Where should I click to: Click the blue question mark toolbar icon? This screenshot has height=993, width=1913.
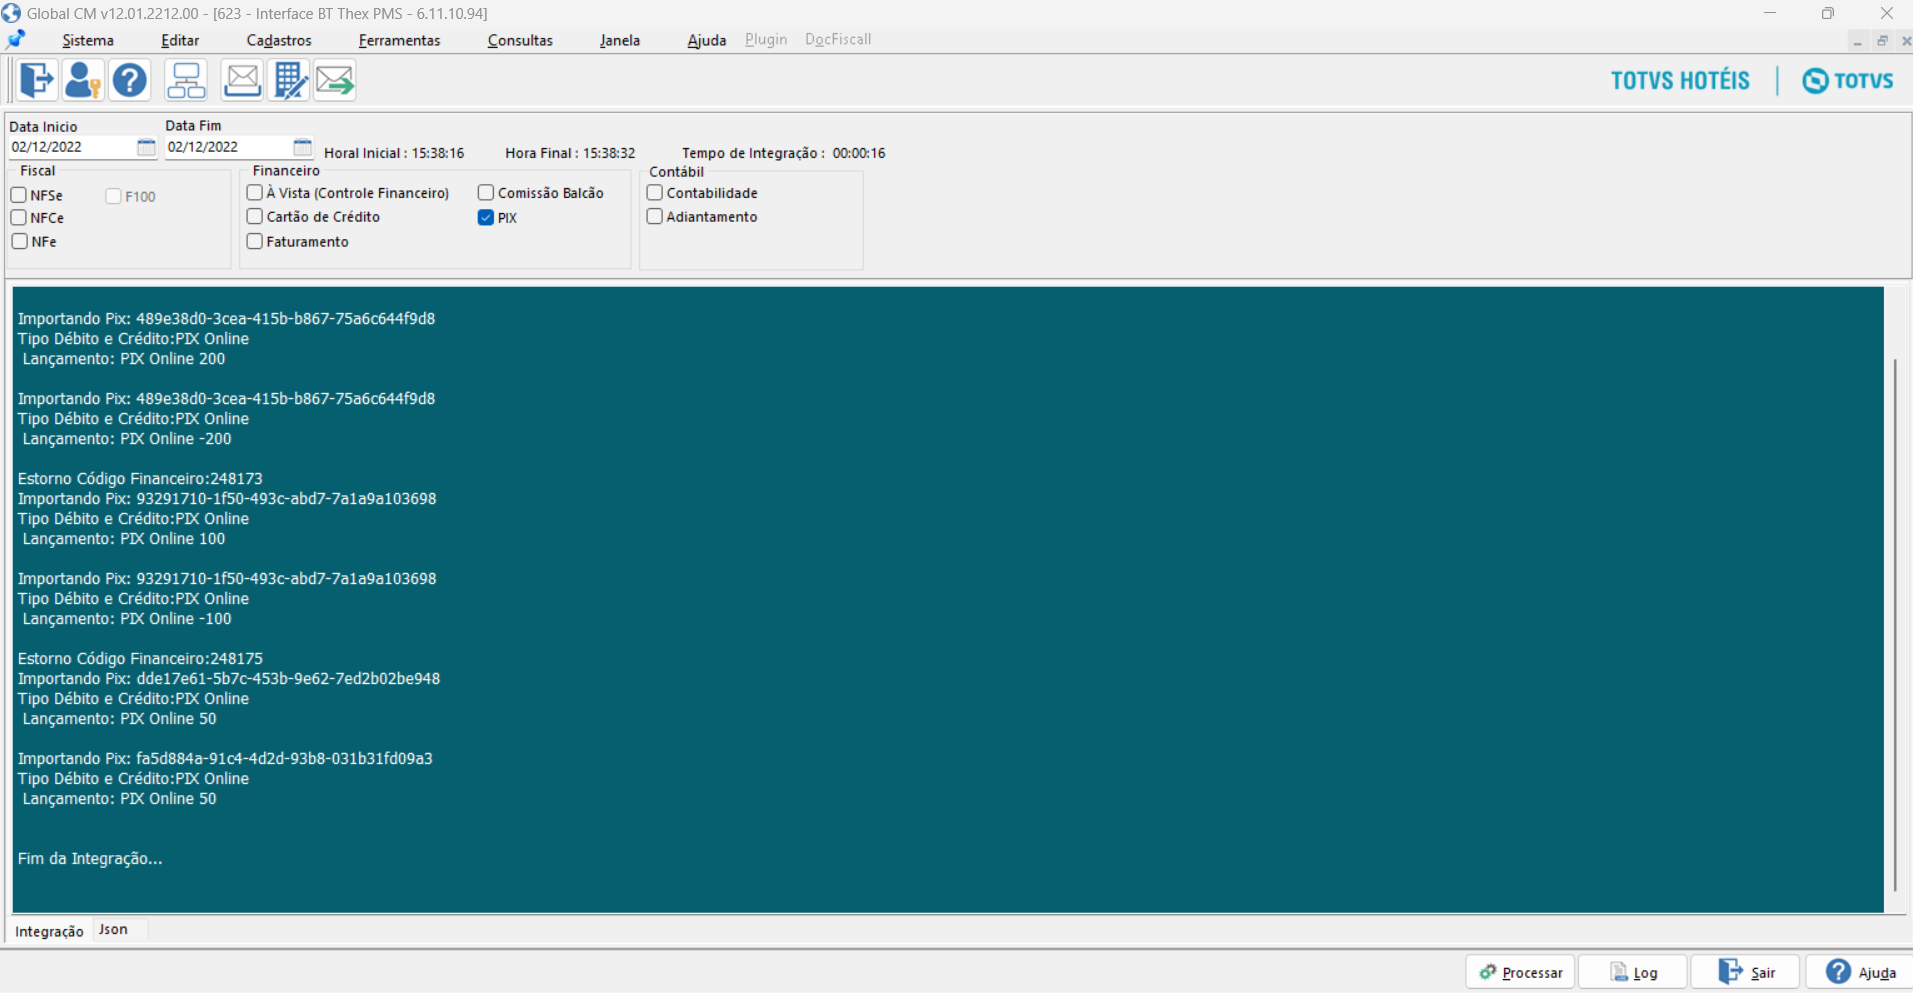click(x=130, y=80)
